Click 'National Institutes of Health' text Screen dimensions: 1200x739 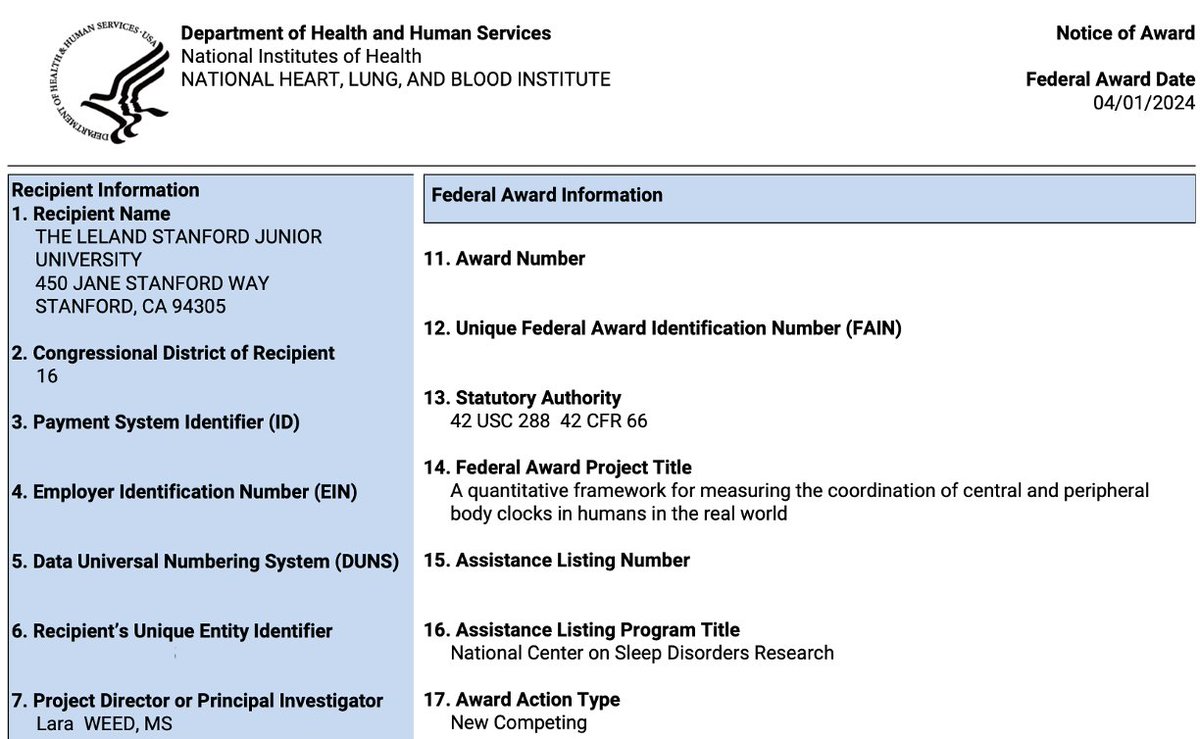click(x=301, y=56)
